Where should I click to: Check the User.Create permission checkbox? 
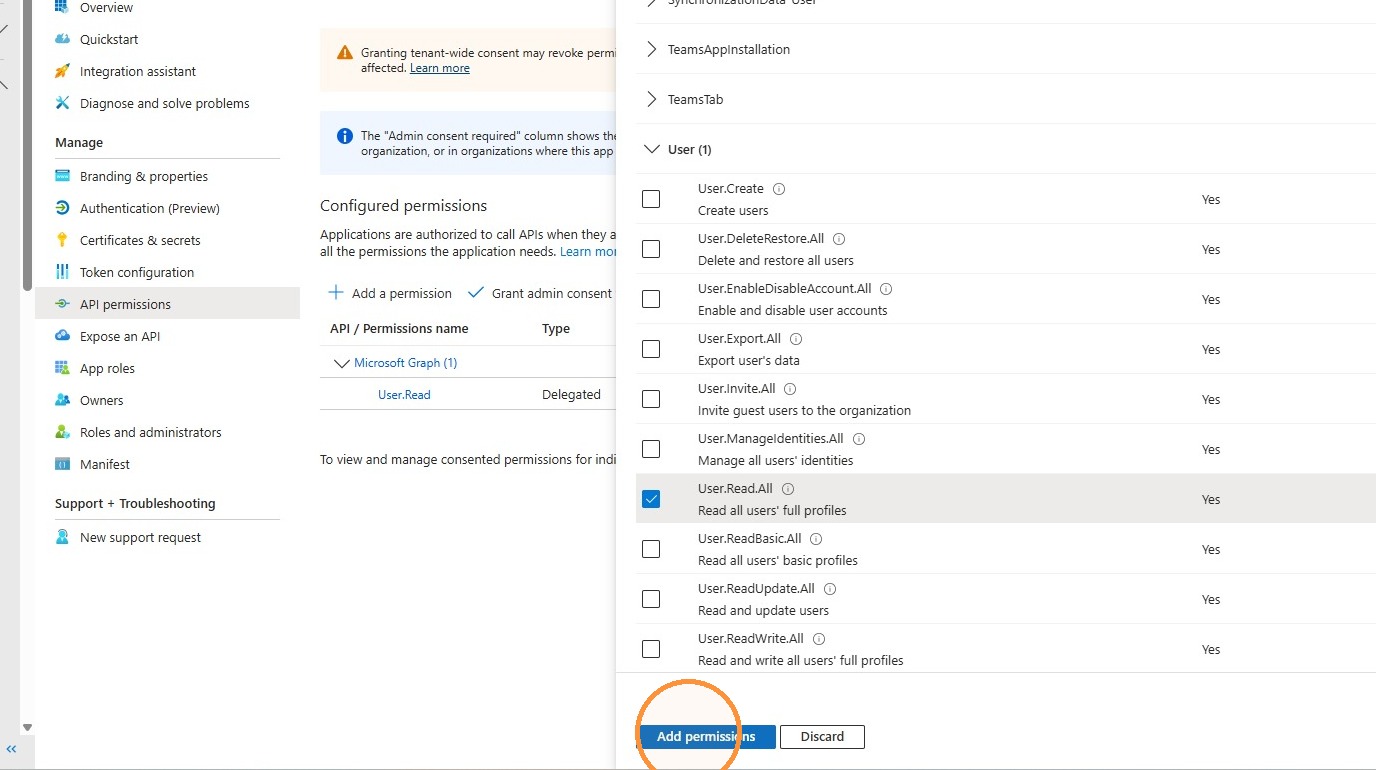point(651,199)
